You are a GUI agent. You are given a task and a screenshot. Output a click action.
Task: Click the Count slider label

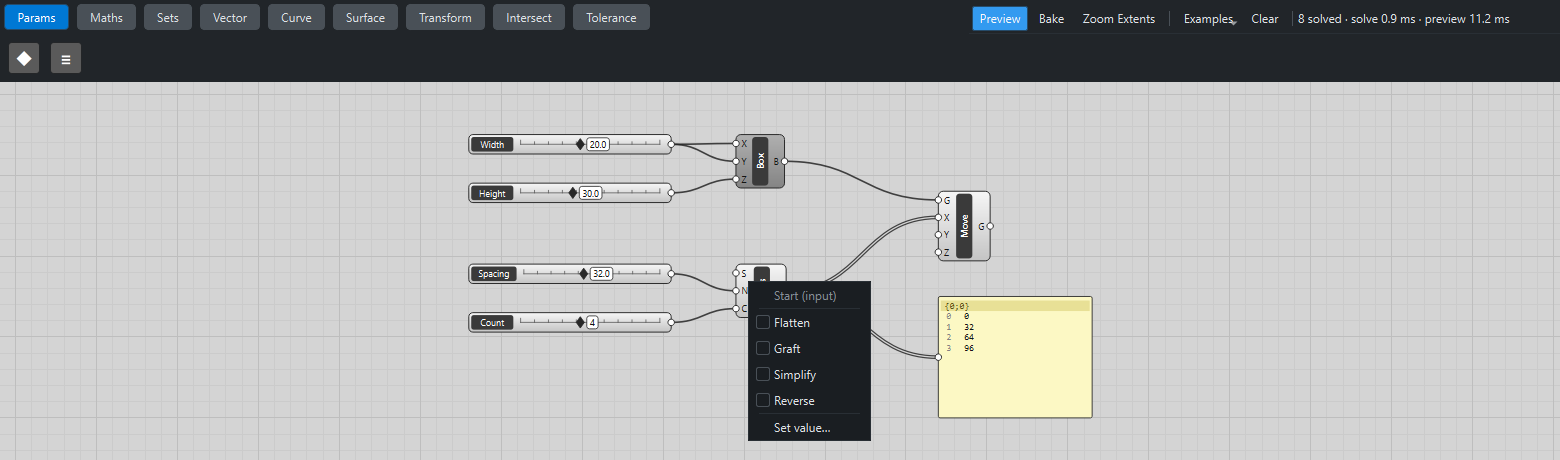(x=492, y=322)
